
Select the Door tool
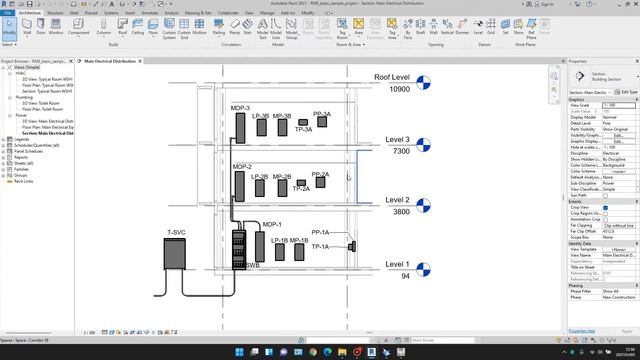tap(41, 27)
